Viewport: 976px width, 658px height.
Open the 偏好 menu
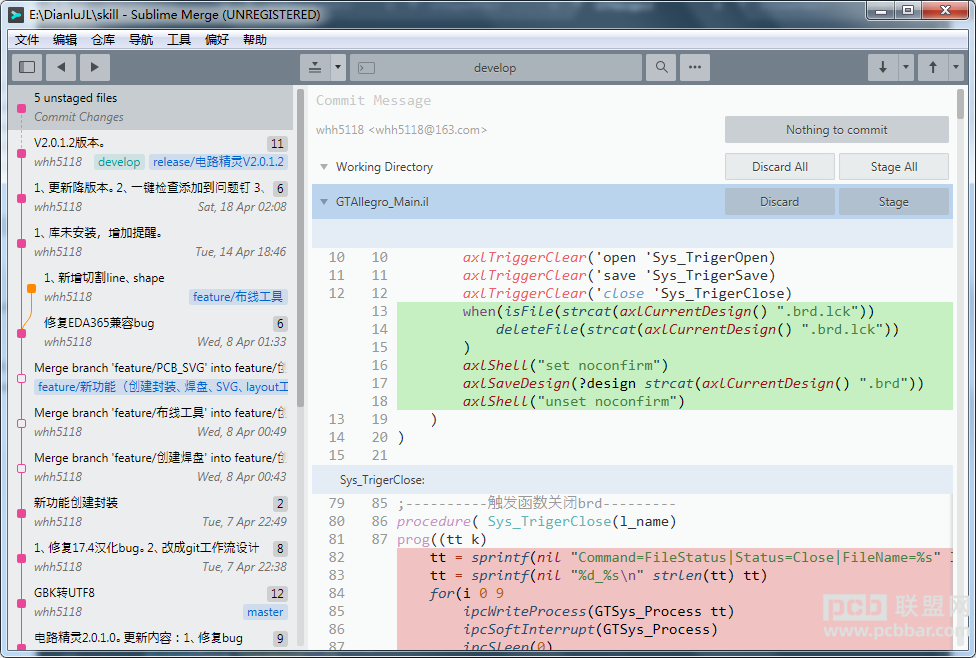pos(217,40)
